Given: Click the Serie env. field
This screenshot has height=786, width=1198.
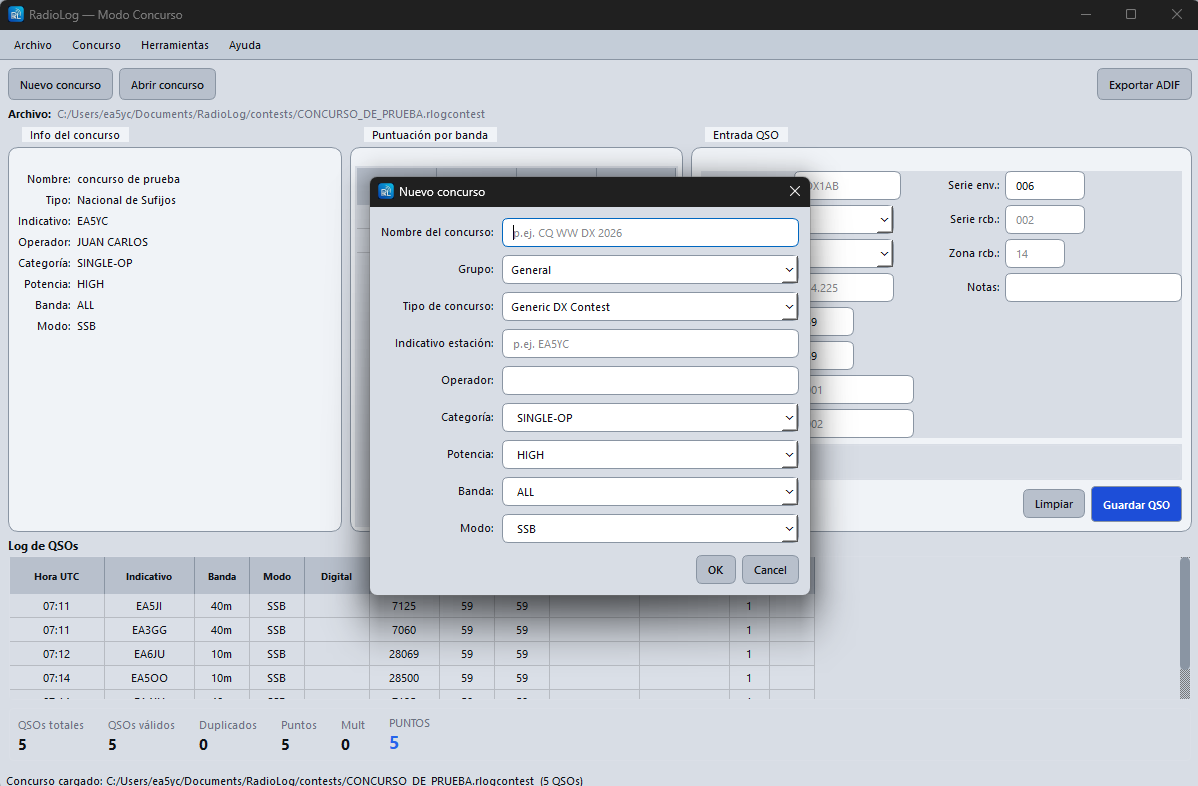Looking at the screenshot, I should (1044, 186).
